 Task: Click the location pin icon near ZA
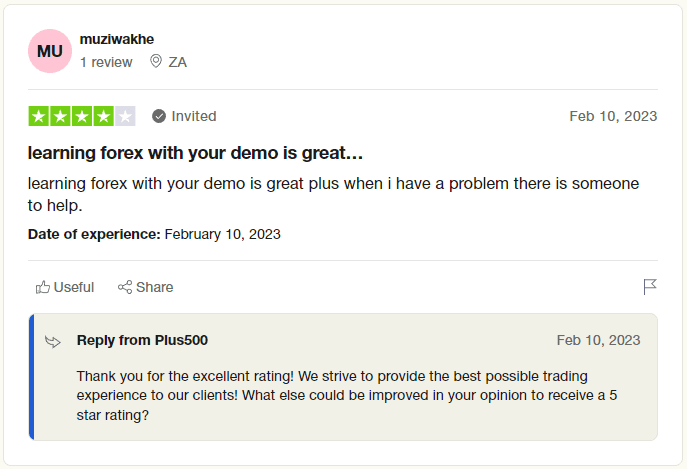(x=155, y=62)
